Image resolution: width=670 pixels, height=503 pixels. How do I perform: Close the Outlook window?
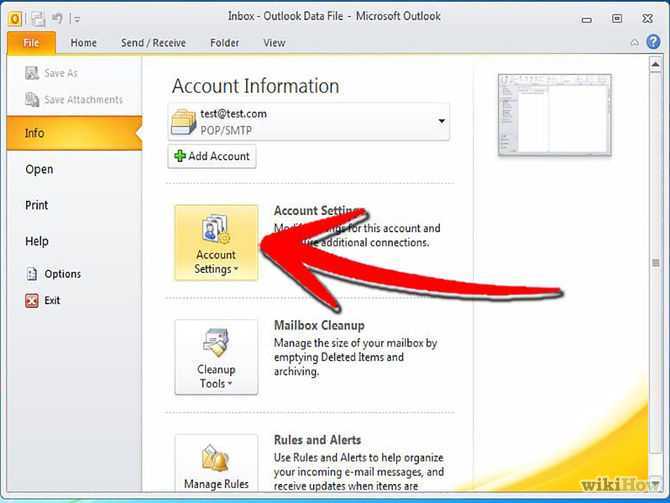[x=647, y=18]
